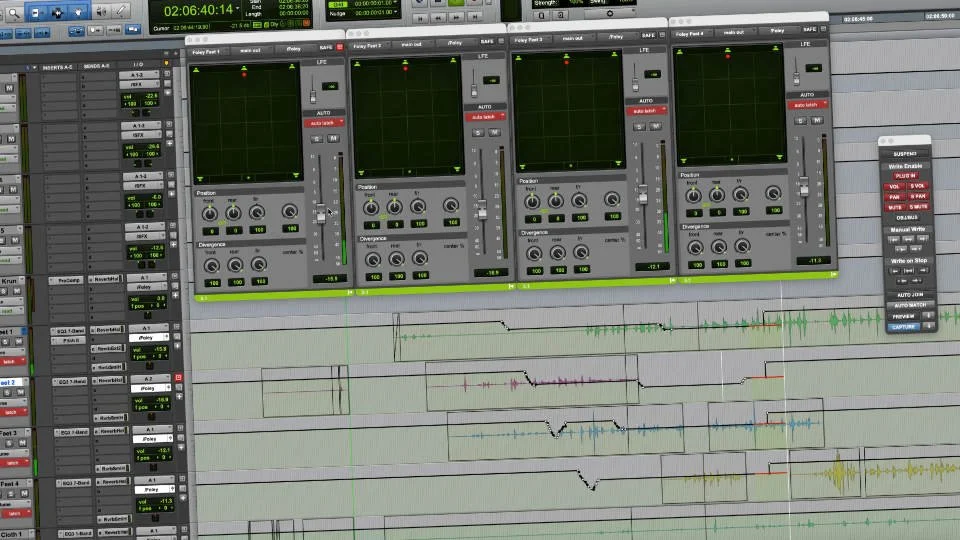Image resolution: width=960 pixels, height=540 pixels.
Task: Click the punch arrow beside CAPTURE
Action: click(929, 327)
